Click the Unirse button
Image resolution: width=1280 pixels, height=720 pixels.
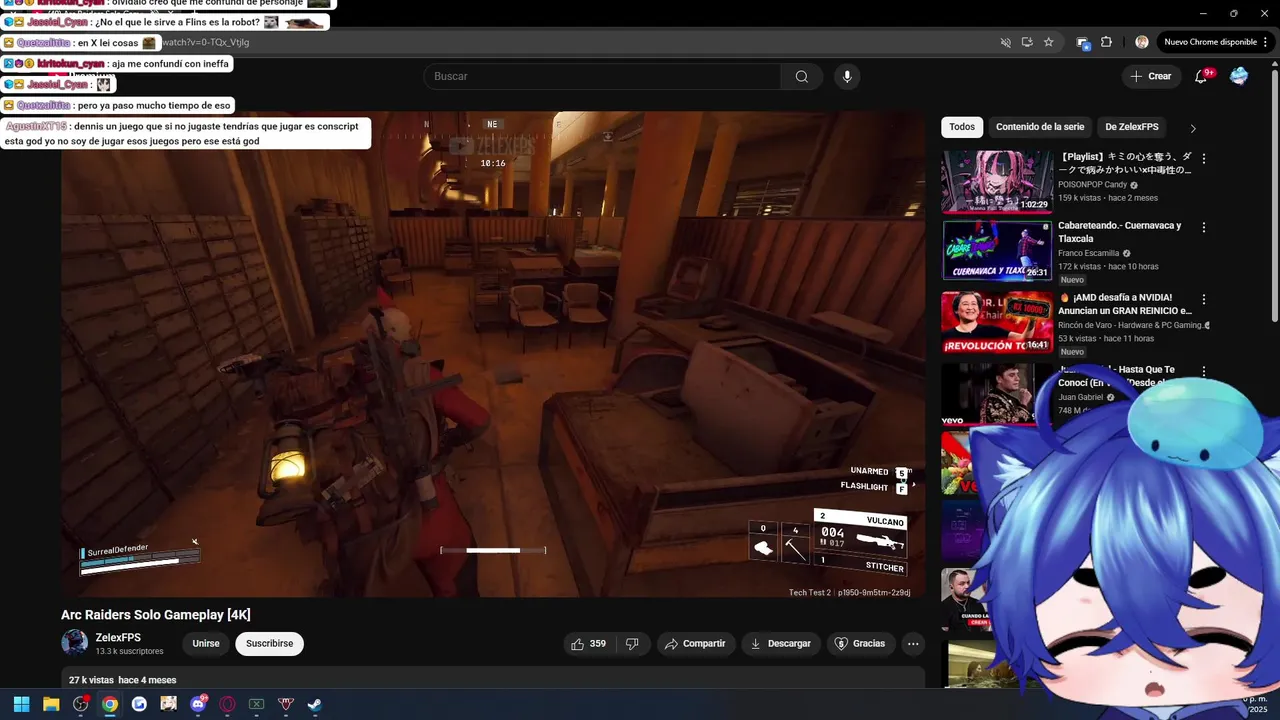pos(206,644)
